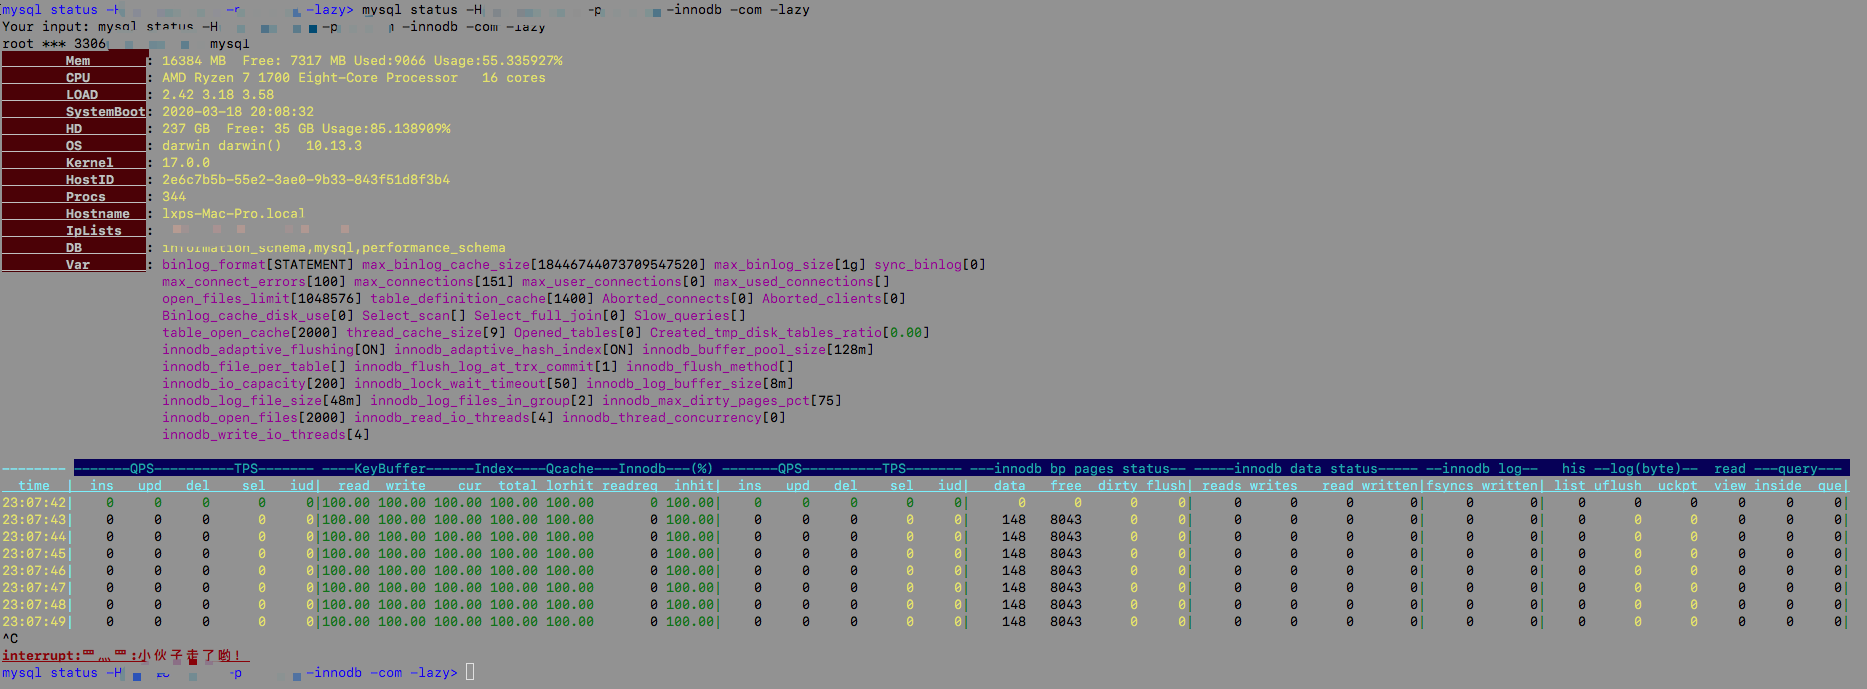Click the '16 cores' text

click(x=514, y=78)
